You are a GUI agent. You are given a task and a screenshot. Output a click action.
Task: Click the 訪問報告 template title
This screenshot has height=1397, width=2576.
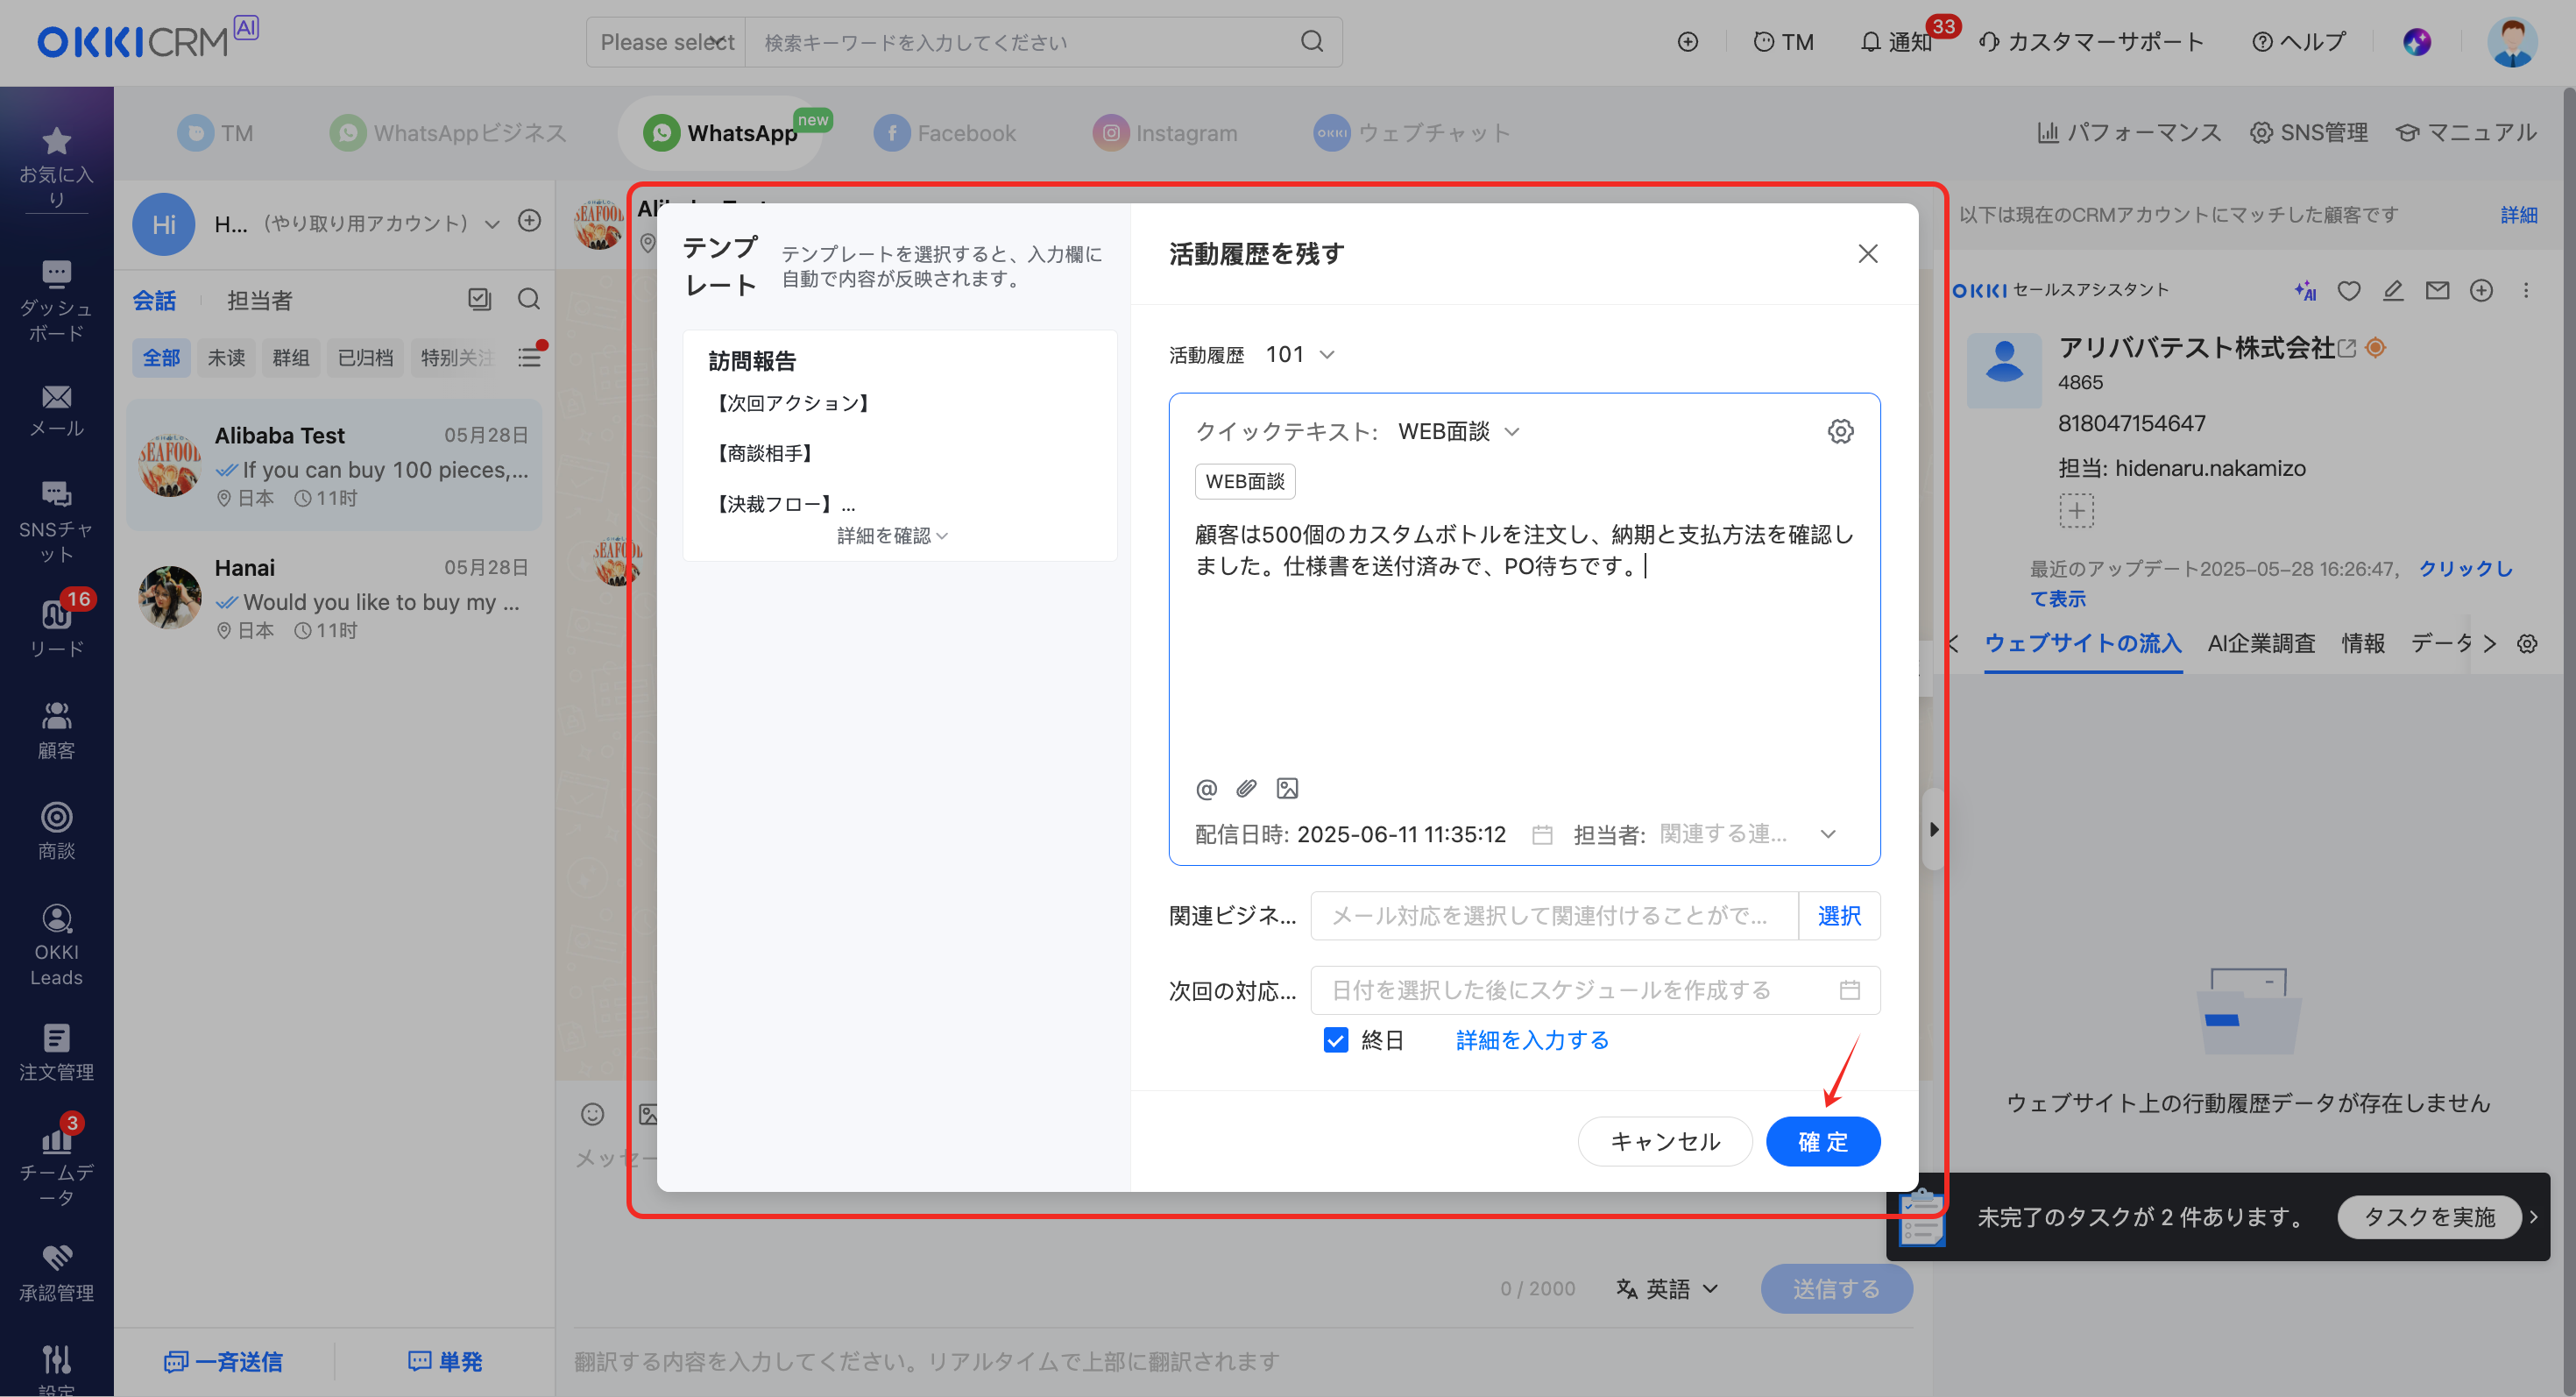(751, 361)
